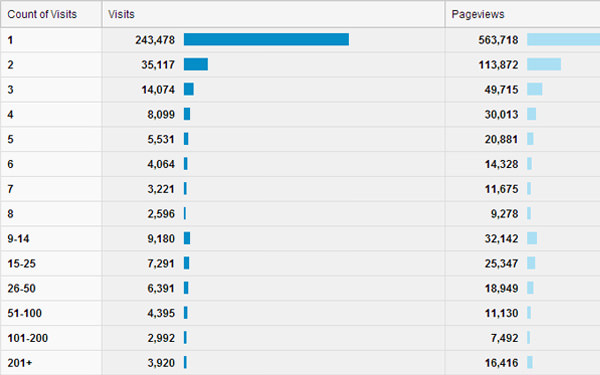Select the light blue bar beside 32,142 pageviews
600x375 pixels.
click(x=532, y=238)
